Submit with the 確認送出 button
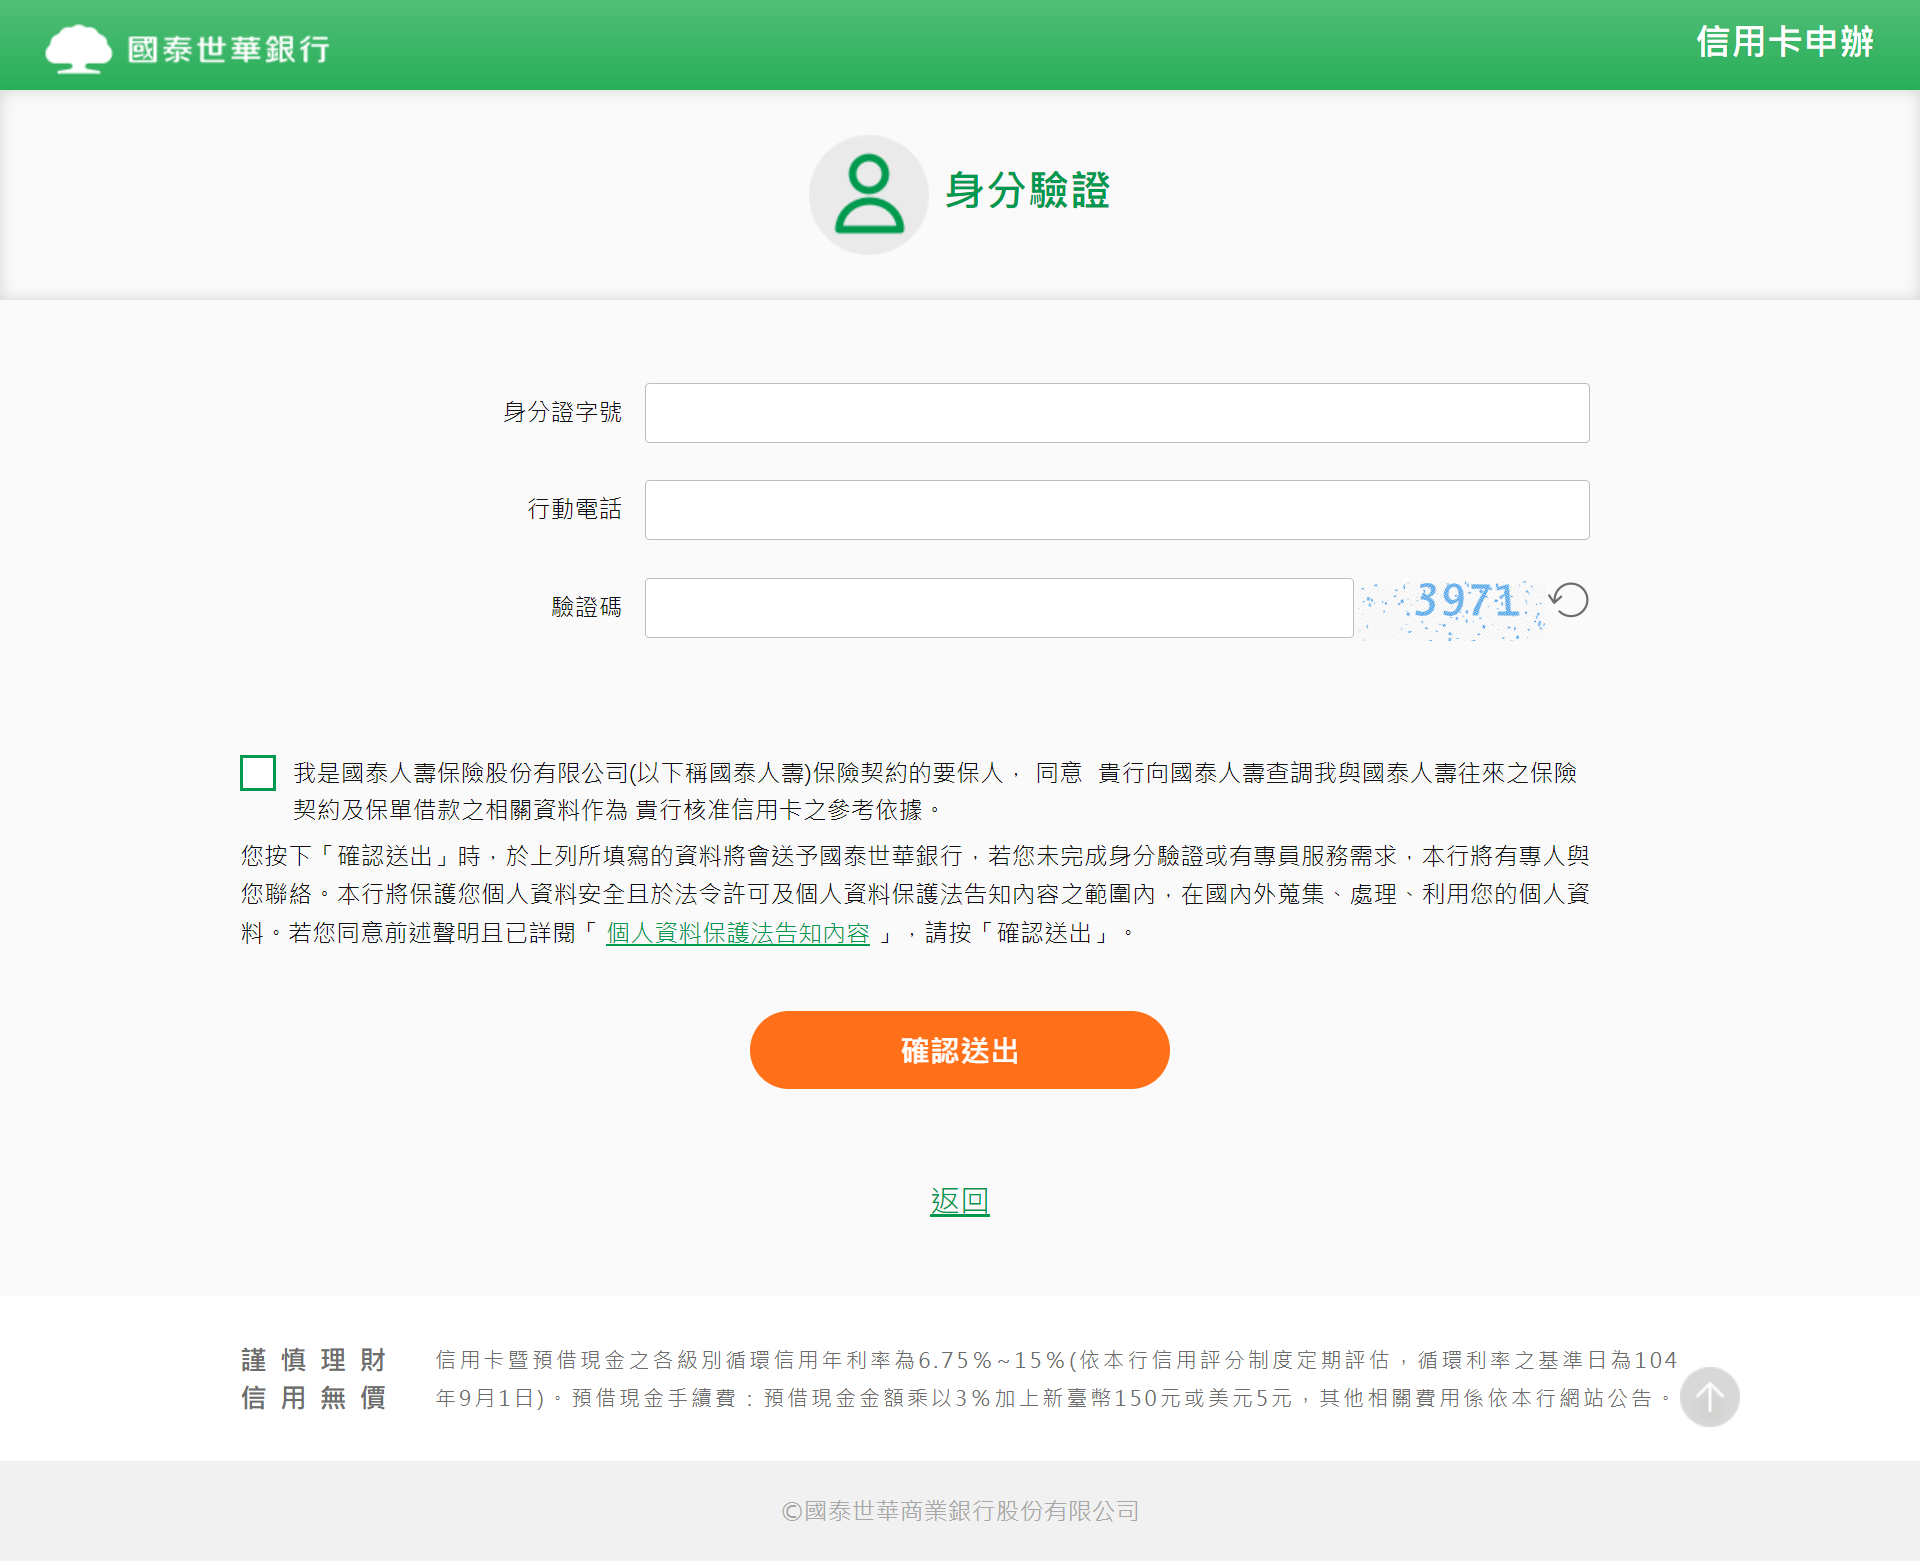This screenshot has height=1561, width=1920. point(960,1050)
